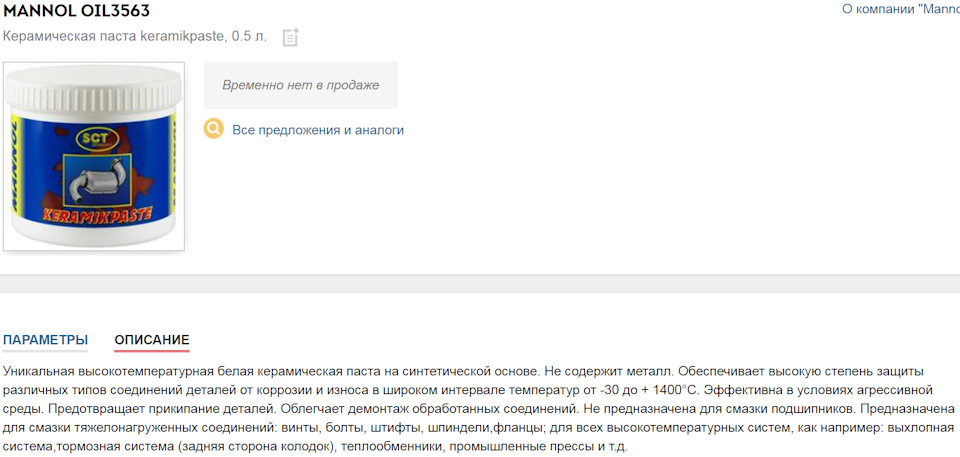Click the Керамическая паста keramikpaste subtitle
This screenshot has height=457, width=960.
[x=135, y=37]
